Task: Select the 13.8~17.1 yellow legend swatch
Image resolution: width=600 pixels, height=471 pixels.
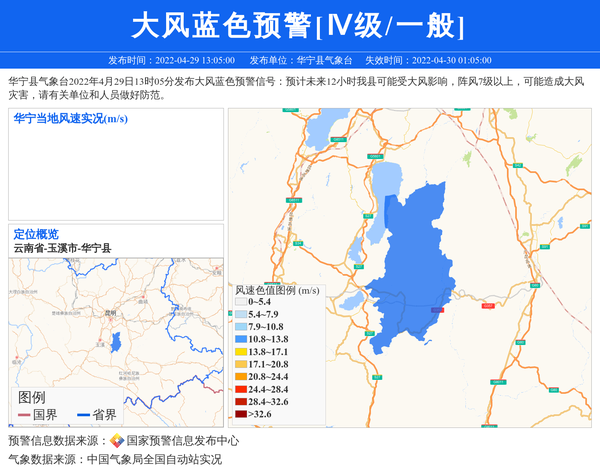Action: pyautogui.click(x=240, y=352)
